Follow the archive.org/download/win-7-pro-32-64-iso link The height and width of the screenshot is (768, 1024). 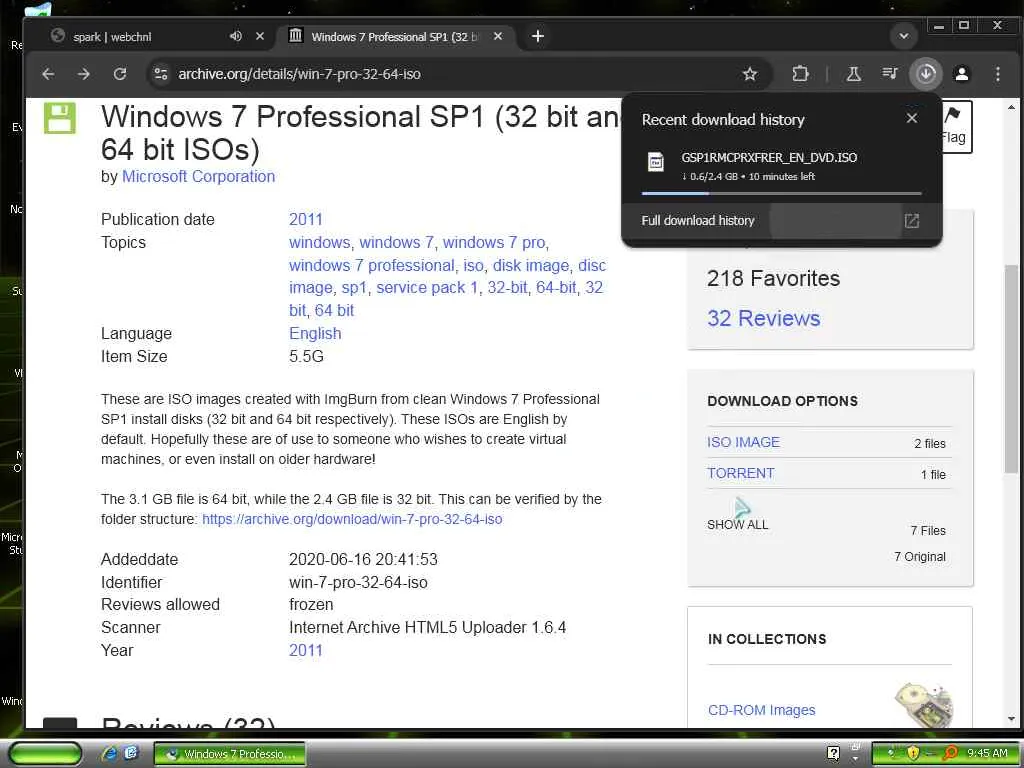click(x=352, y=519)
